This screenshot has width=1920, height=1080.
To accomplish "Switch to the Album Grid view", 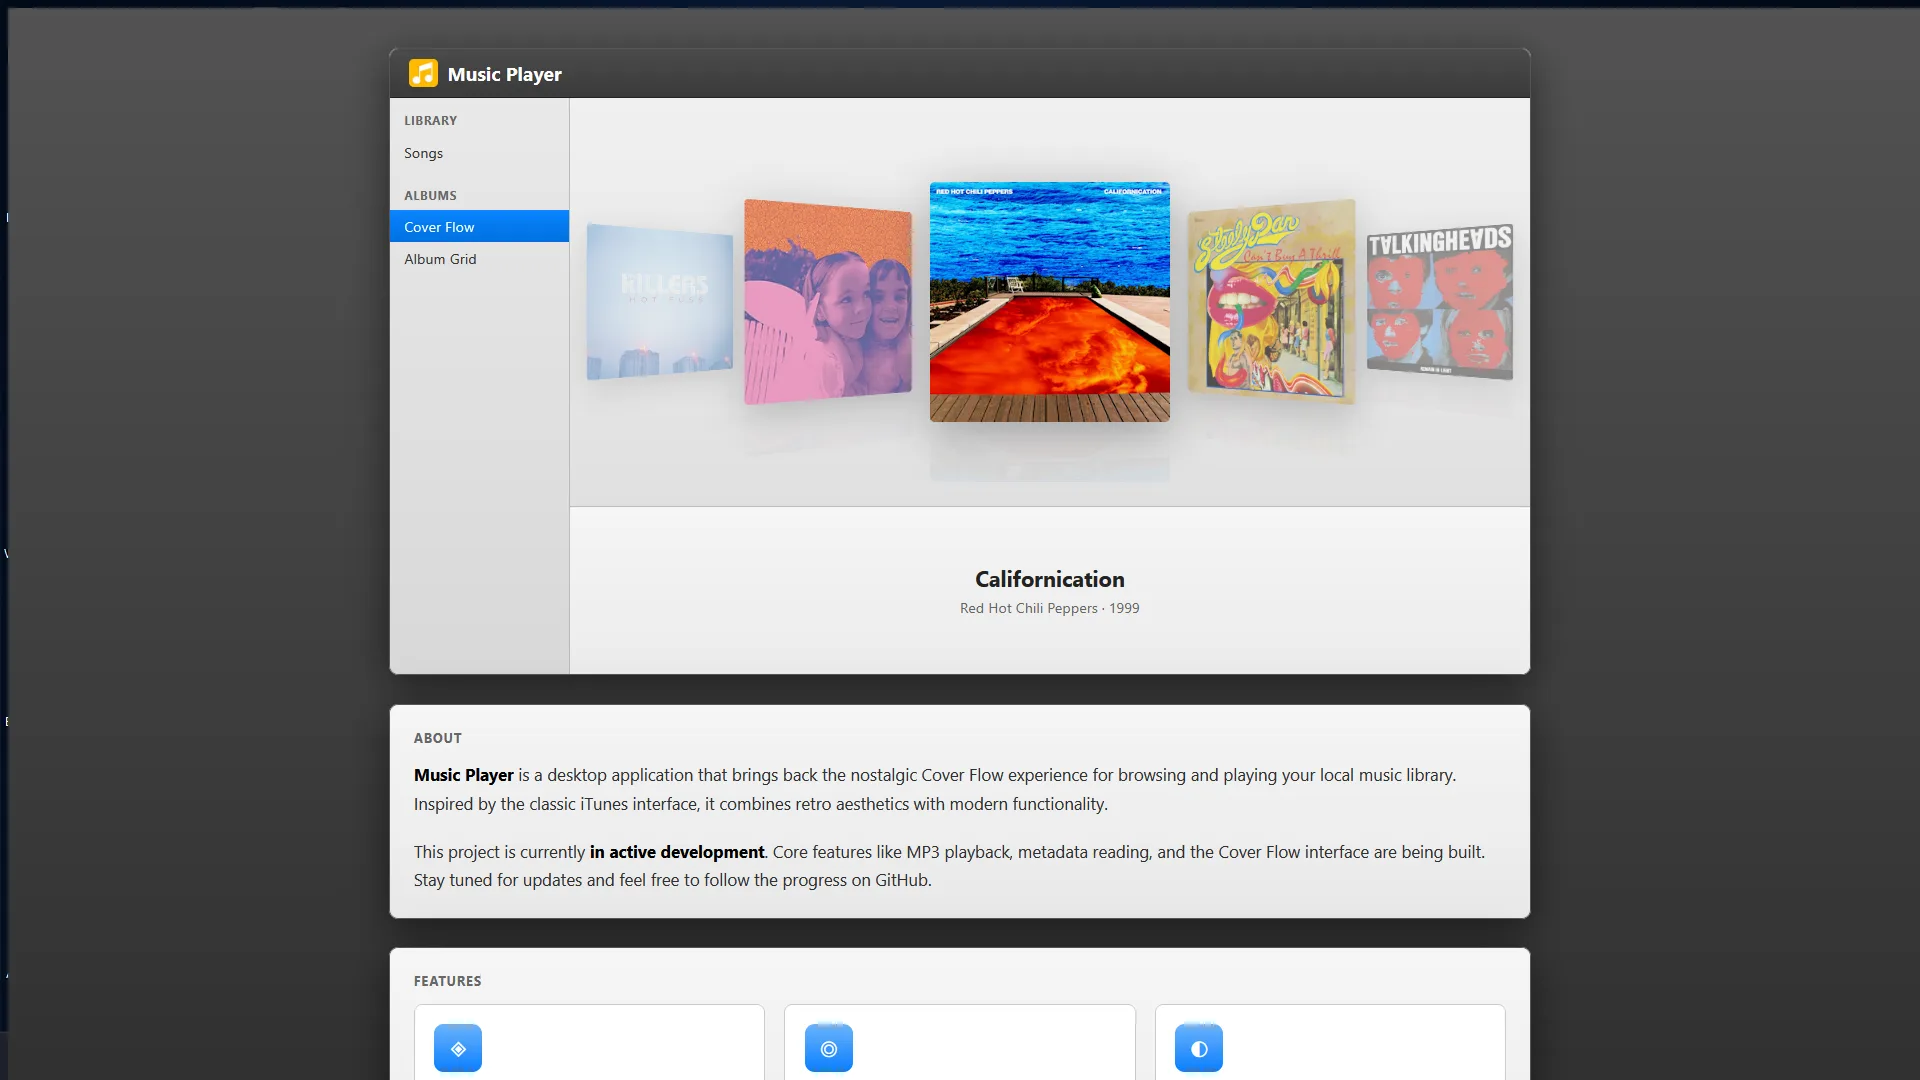I will pos(479,259).
